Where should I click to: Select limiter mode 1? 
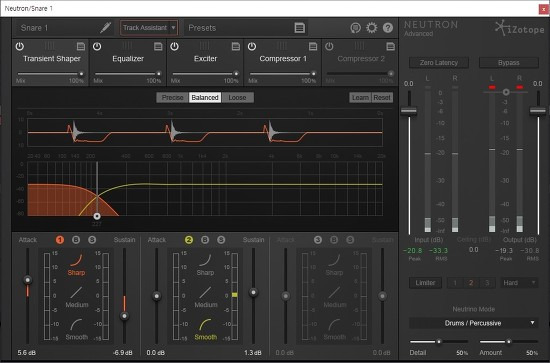tap(455, 283)
